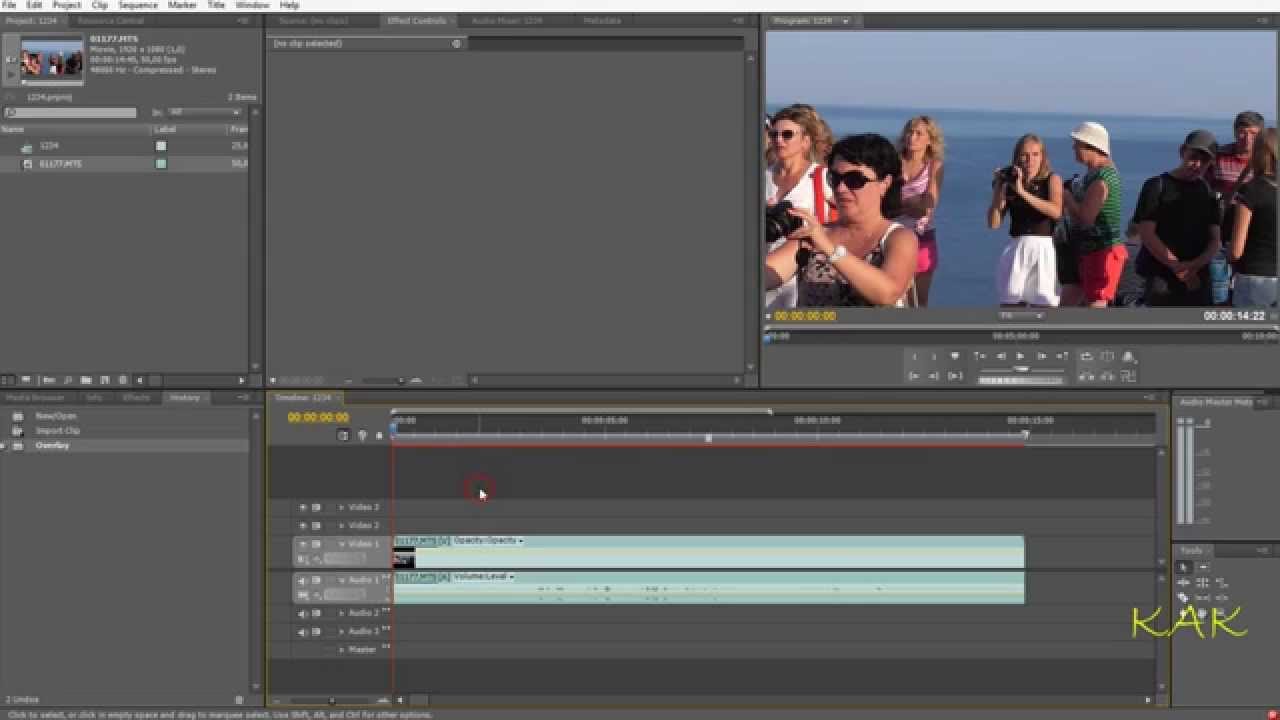The image size is (1280, 720).
Task: Select the Razor tool in Tools panel
Action: 1183,598
